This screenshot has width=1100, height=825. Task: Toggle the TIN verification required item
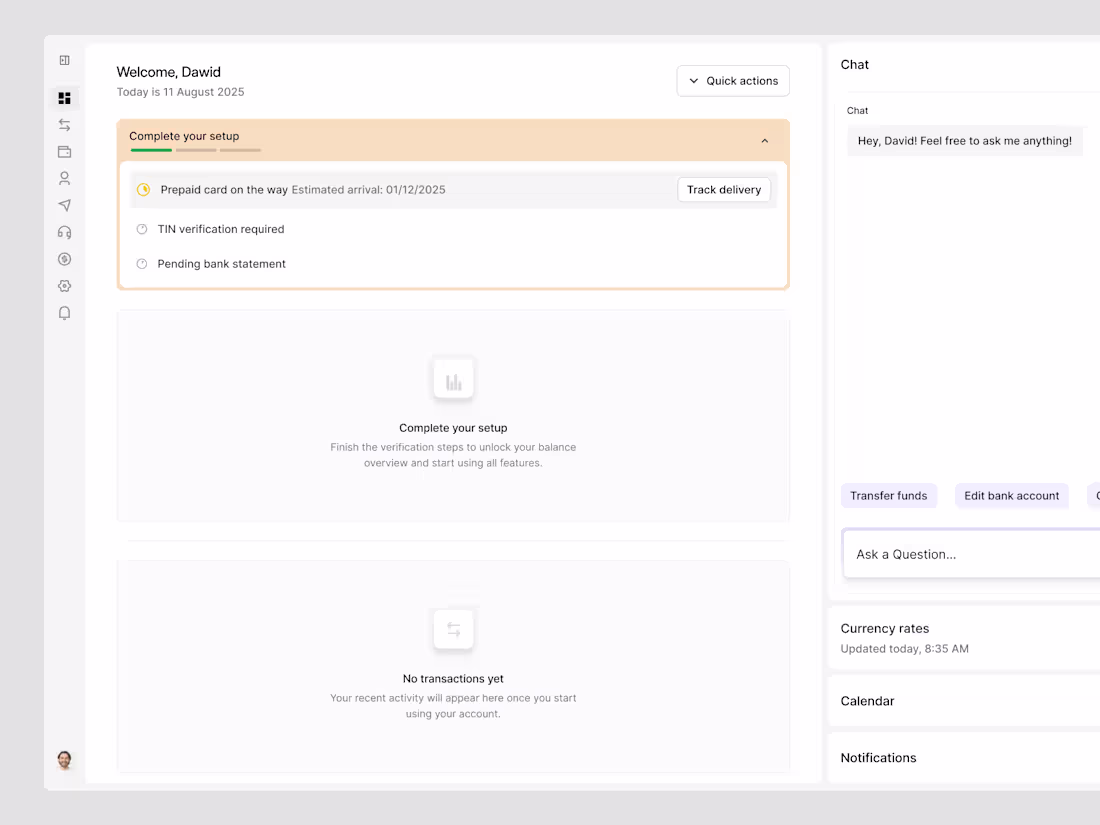220,229
